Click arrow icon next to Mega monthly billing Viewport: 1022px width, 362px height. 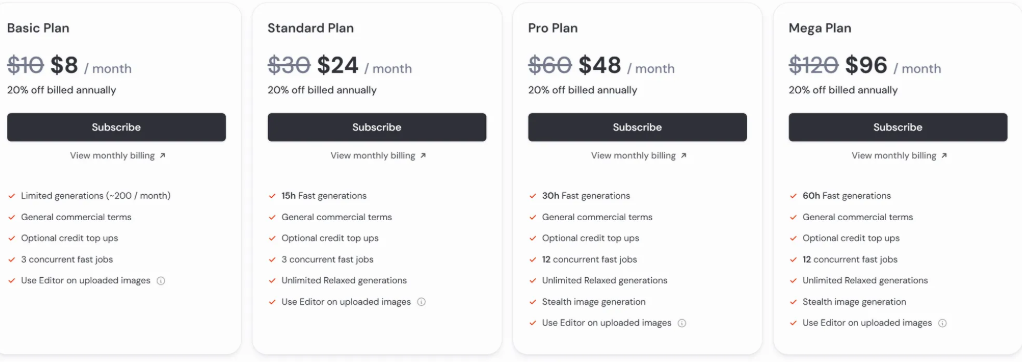pyautogui.click(x=944, y=156)
